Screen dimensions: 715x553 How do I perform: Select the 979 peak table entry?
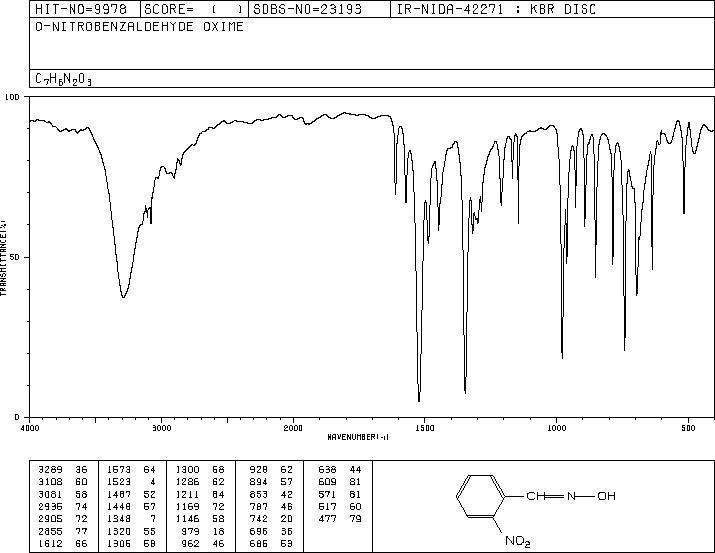[203, 532]
